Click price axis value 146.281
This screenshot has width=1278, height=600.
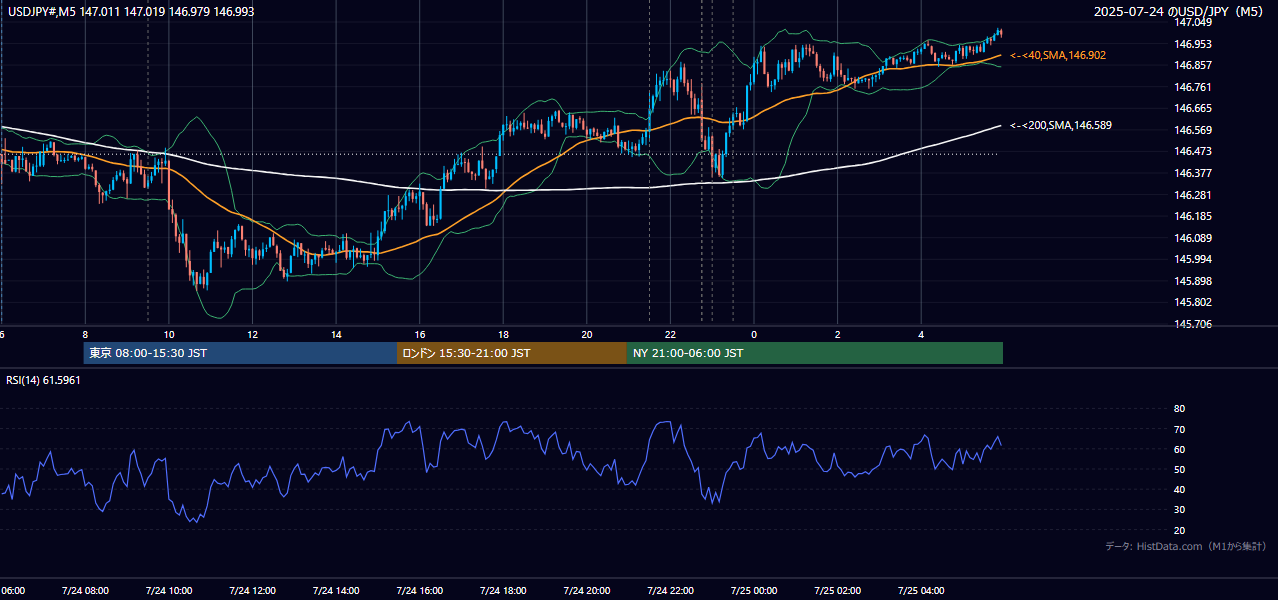(x=1193, y=195)
